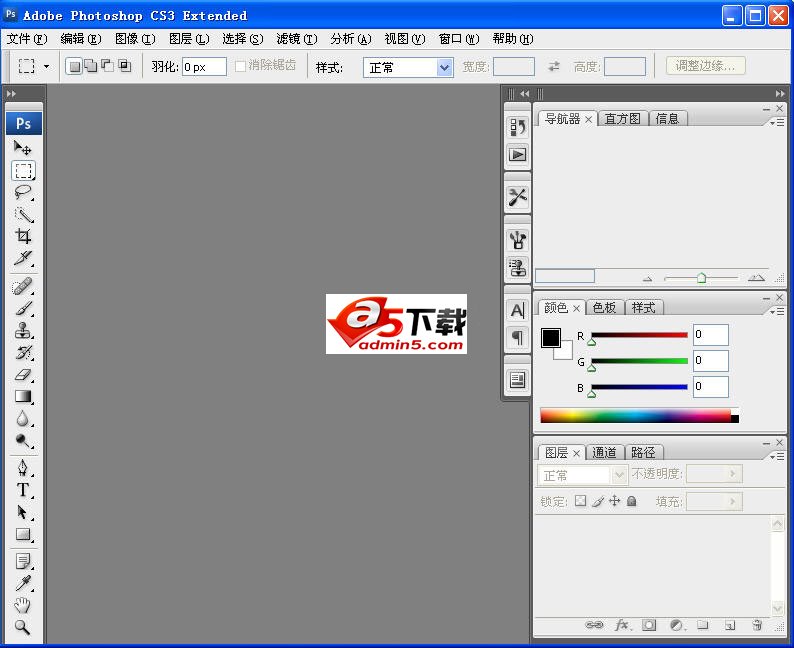Switch to the 通道 tab

coord(604,452)
